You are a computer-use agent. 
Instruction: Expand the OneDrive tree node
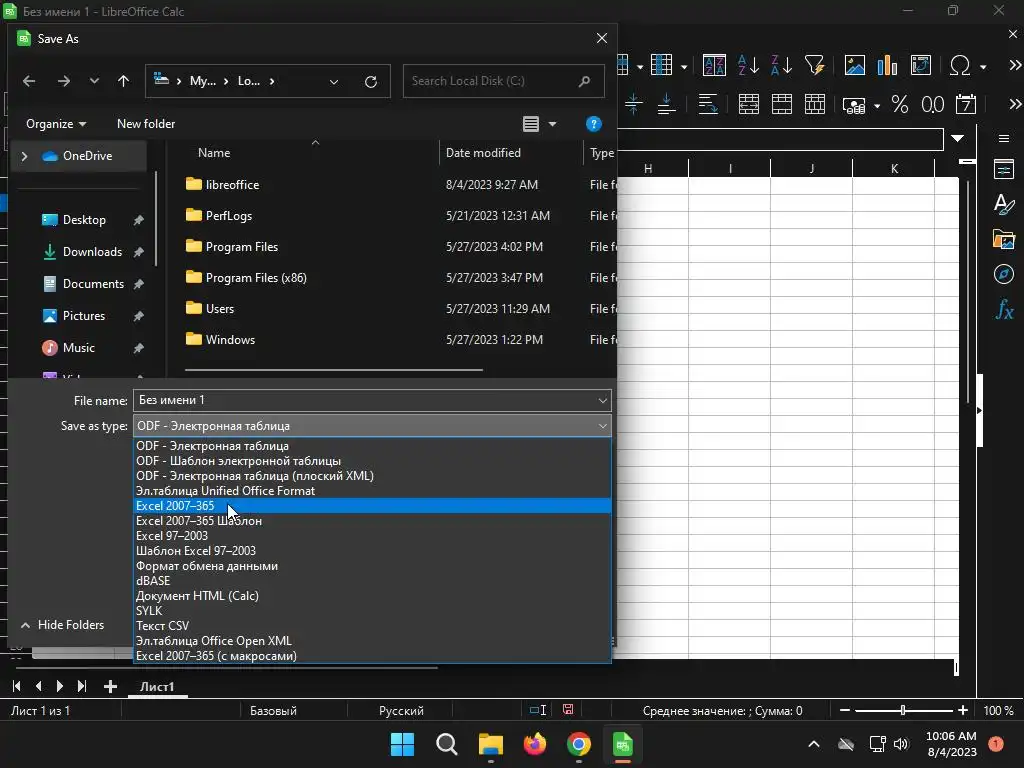25,156
